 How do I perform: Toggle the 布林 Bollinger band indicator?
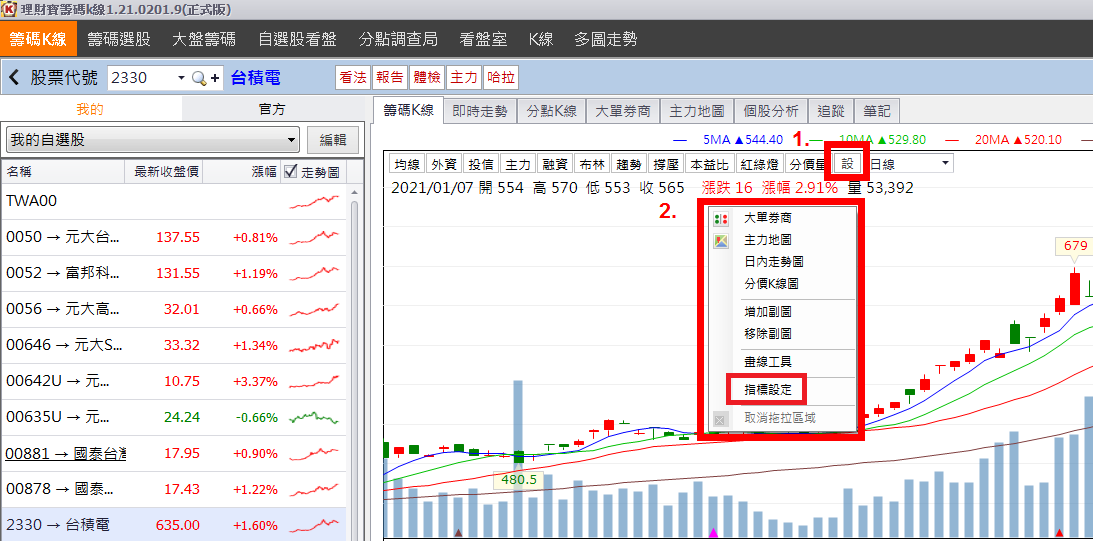pyautogui.click(x=592, y=164)
